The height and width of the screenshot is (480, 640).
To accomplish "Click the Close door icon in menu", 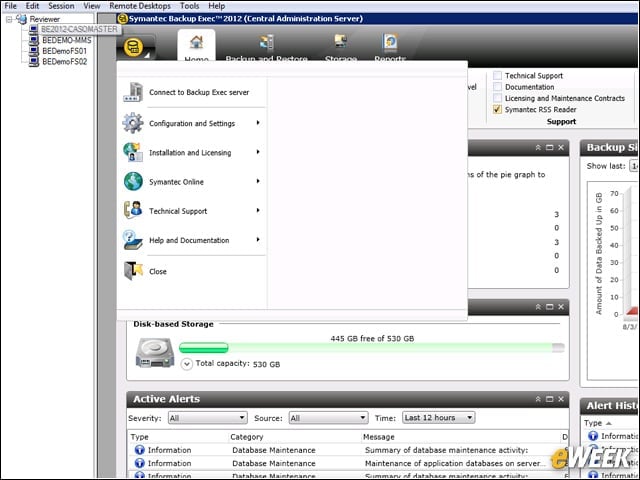I will click(133, 271).
